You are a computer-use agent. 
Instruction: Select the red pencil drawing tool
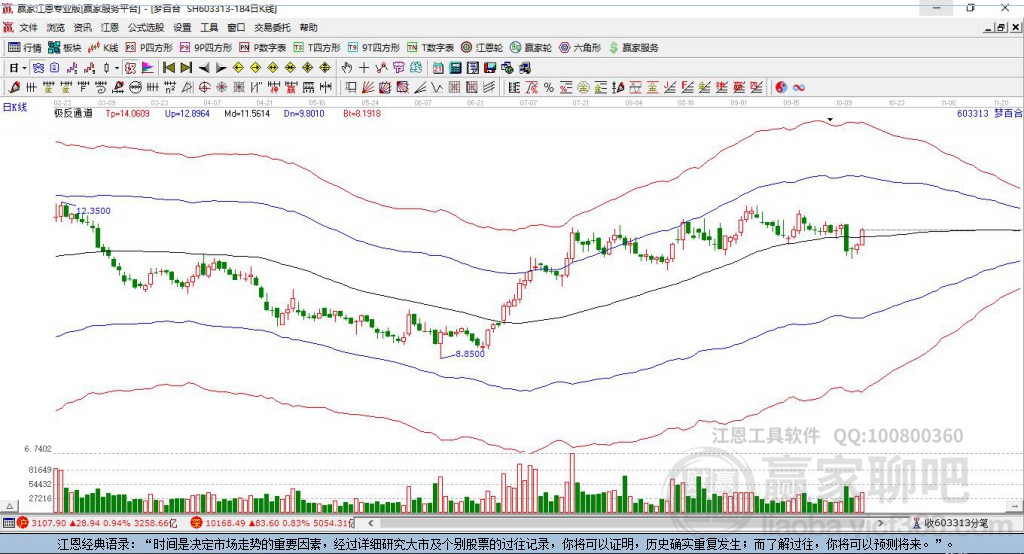[14, 87]
